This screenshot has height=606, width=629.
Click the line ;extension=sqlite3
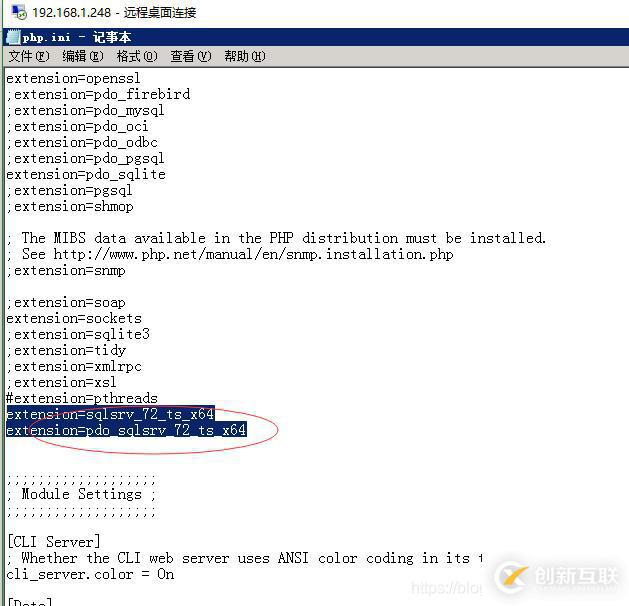point(78,334)
